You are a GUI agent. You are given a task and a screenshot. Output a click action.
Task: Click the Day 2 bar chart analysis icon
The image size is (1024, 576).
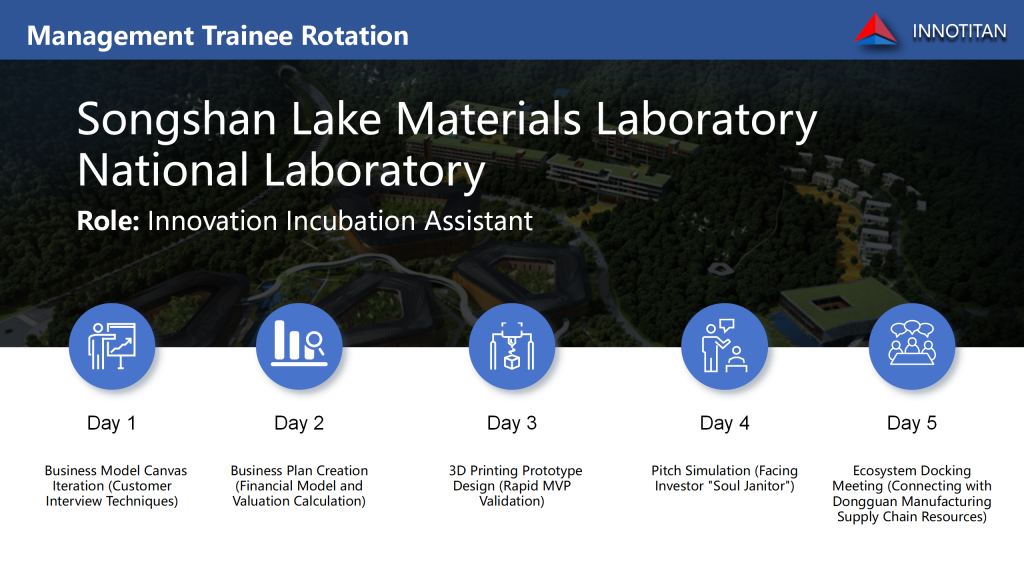coord(299,346)
